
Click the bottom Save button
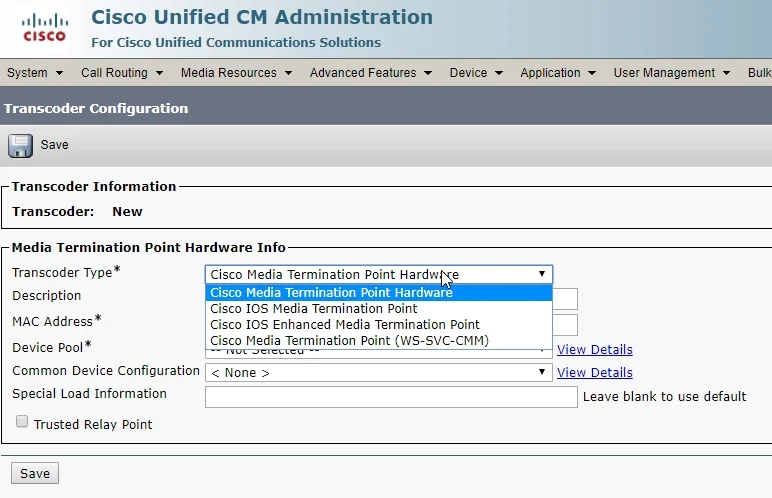click(35, 473)
